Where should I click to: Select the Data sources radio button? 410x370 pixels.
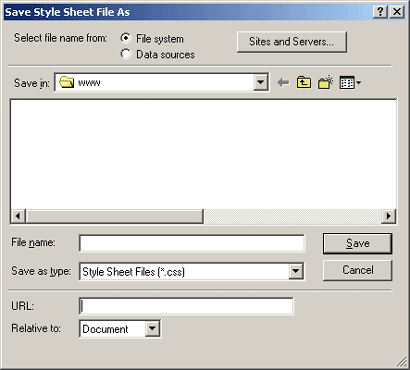point(126,54)
